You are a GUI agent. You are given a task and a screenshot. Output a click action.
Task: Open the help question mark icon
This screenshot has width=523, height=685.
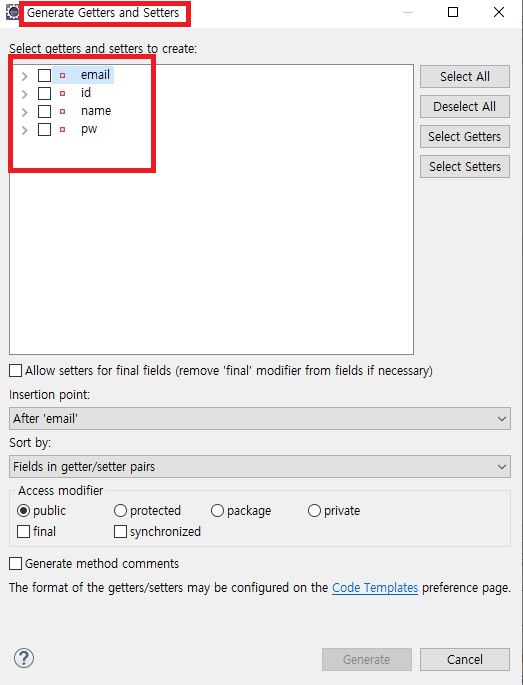click(x=24, y=658)
